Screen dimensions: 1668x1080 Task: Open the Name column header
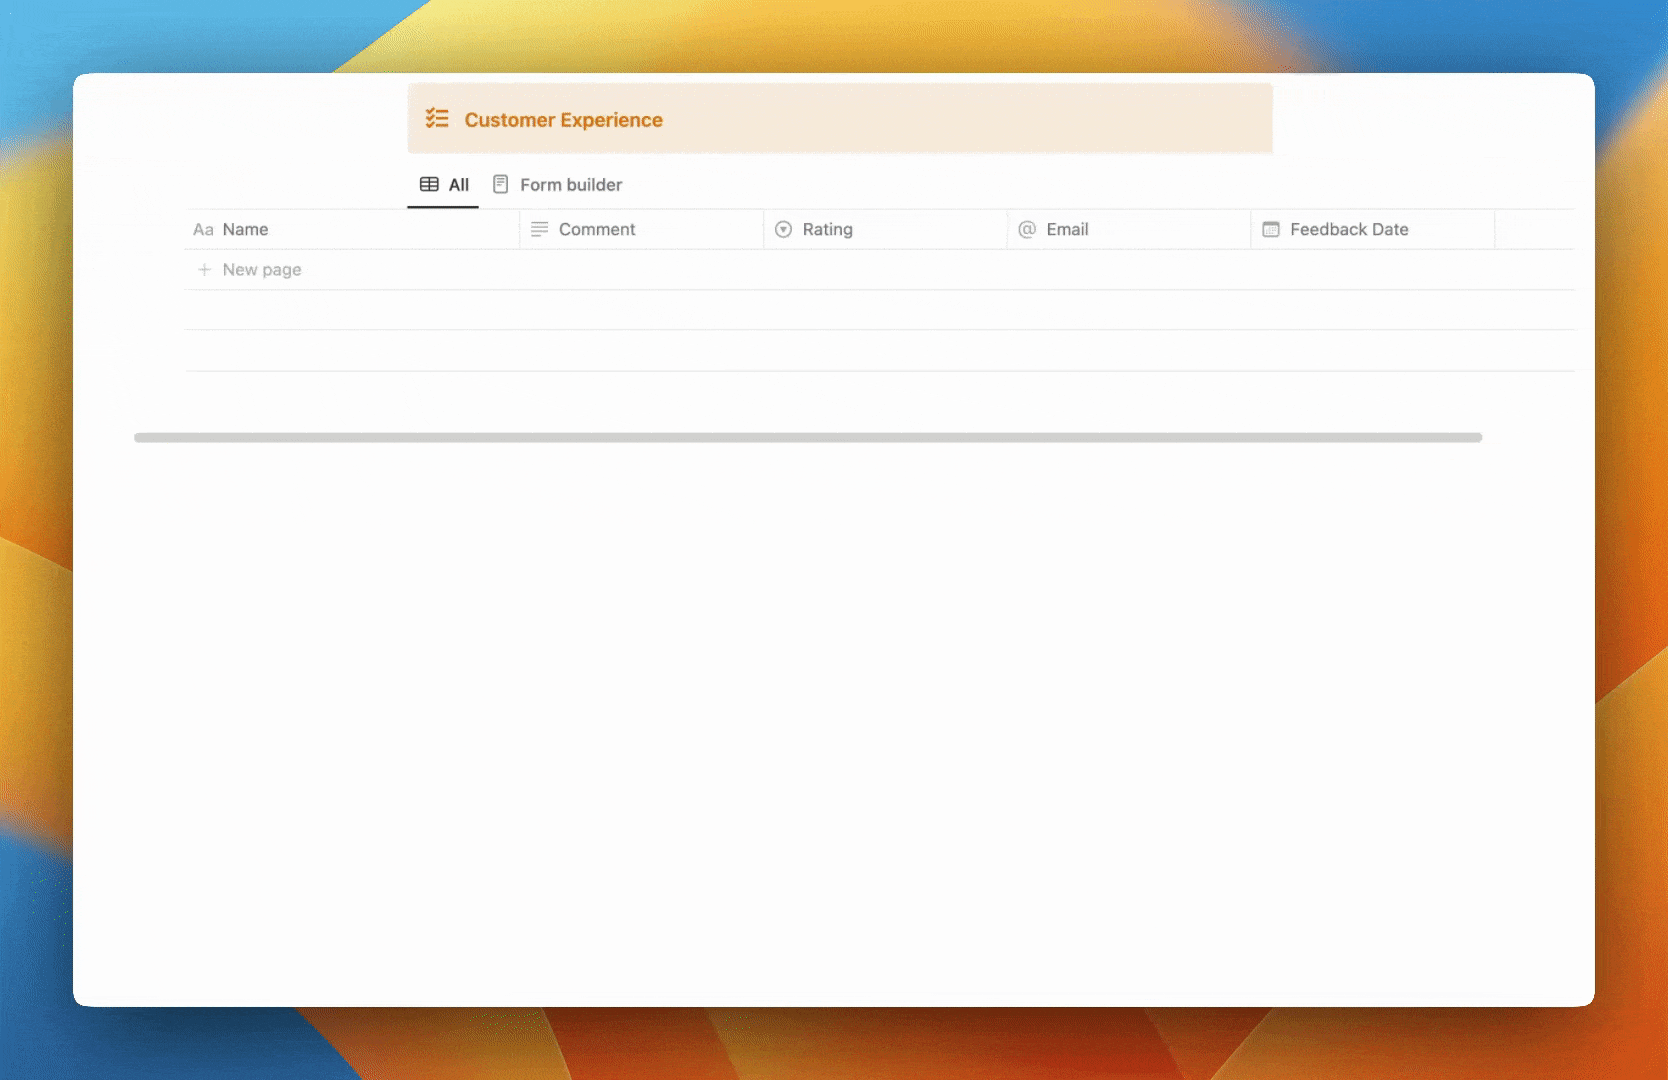click(352, 230)
